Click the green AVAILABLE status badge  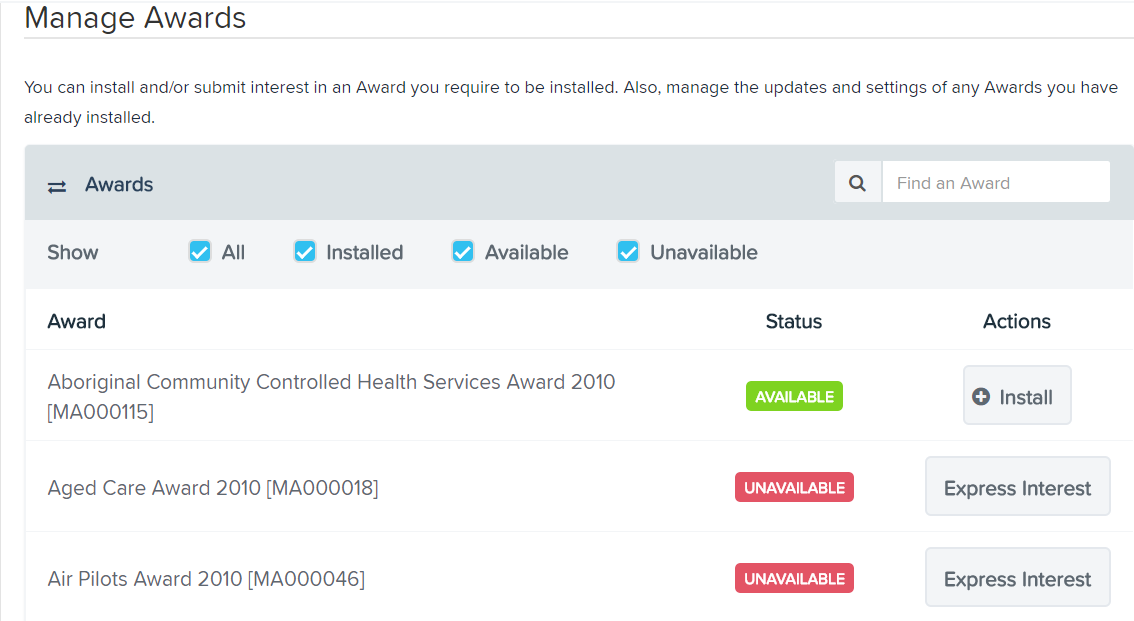coord(794,396)
